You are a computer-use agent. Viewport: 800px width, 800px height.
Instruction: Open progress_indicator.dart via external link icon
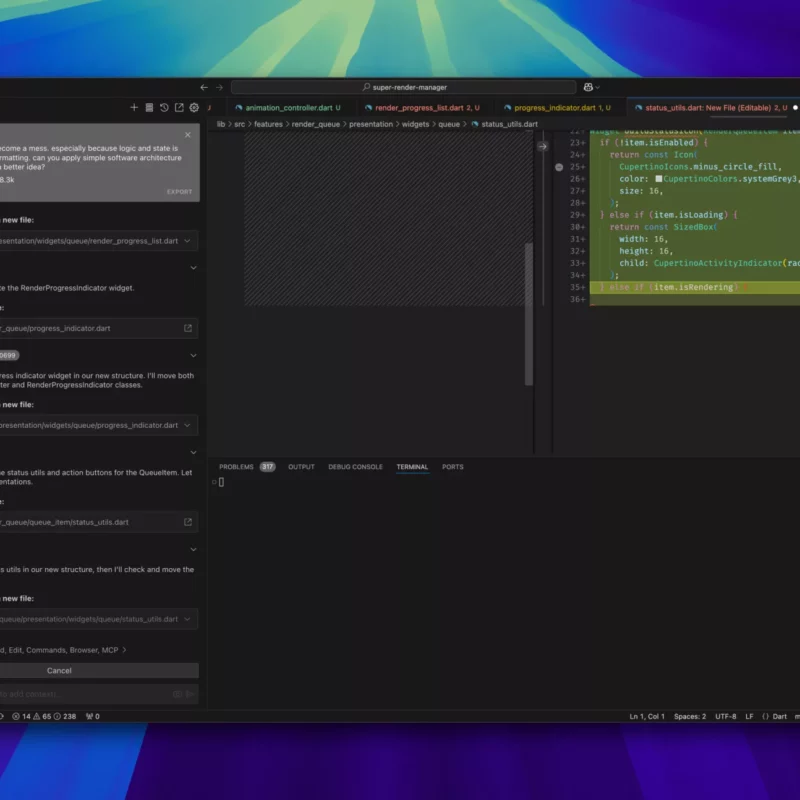pos(187,328)
